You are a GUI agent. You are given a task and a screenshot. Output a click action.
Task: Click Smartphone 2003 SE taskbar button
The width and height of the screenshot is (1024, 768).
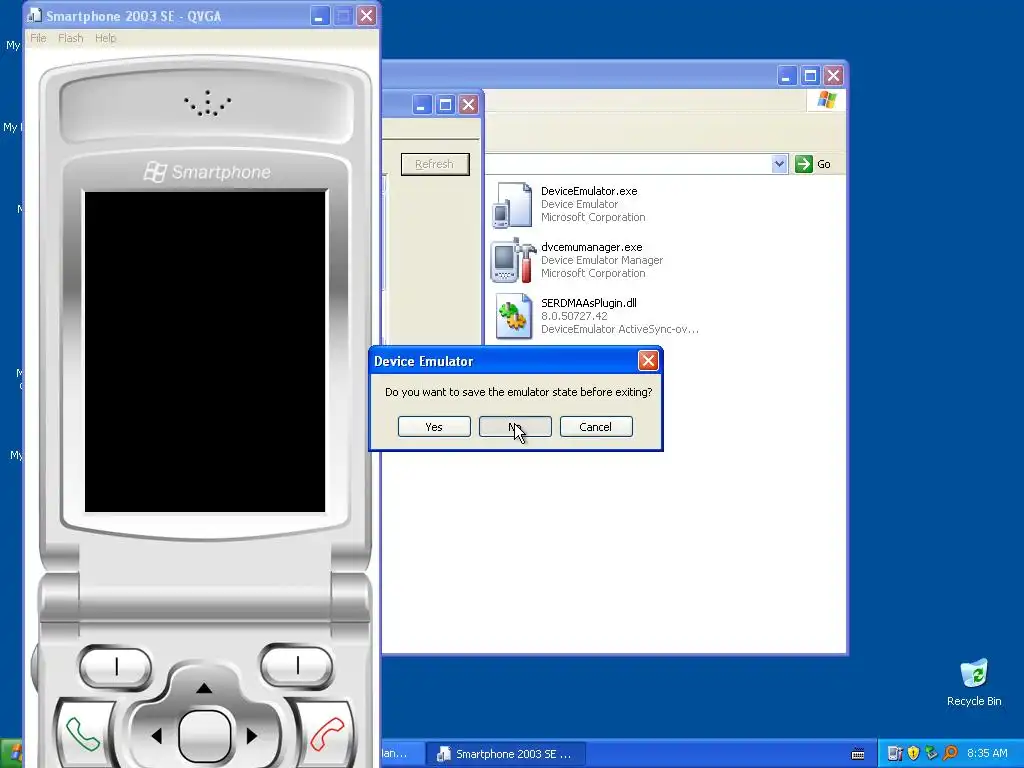[505, 754]
